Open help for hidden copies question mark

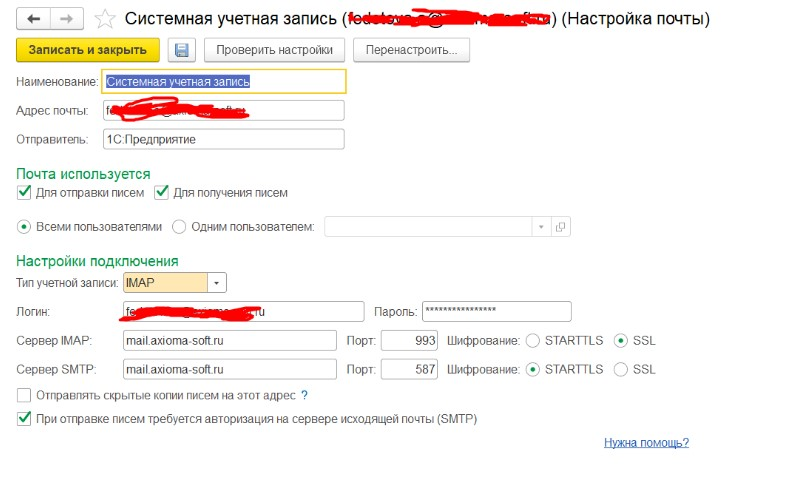[x=304, y=396]
